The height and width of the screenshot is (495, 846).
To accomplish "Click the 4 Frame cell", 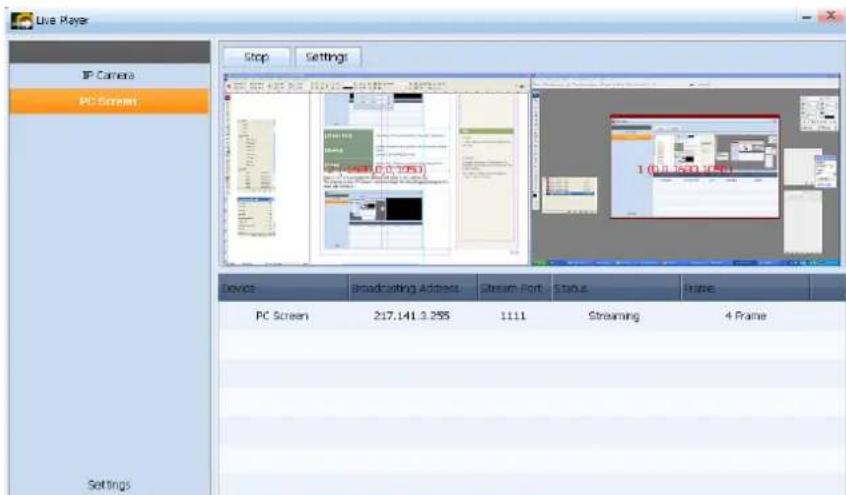I will point(745,316).
